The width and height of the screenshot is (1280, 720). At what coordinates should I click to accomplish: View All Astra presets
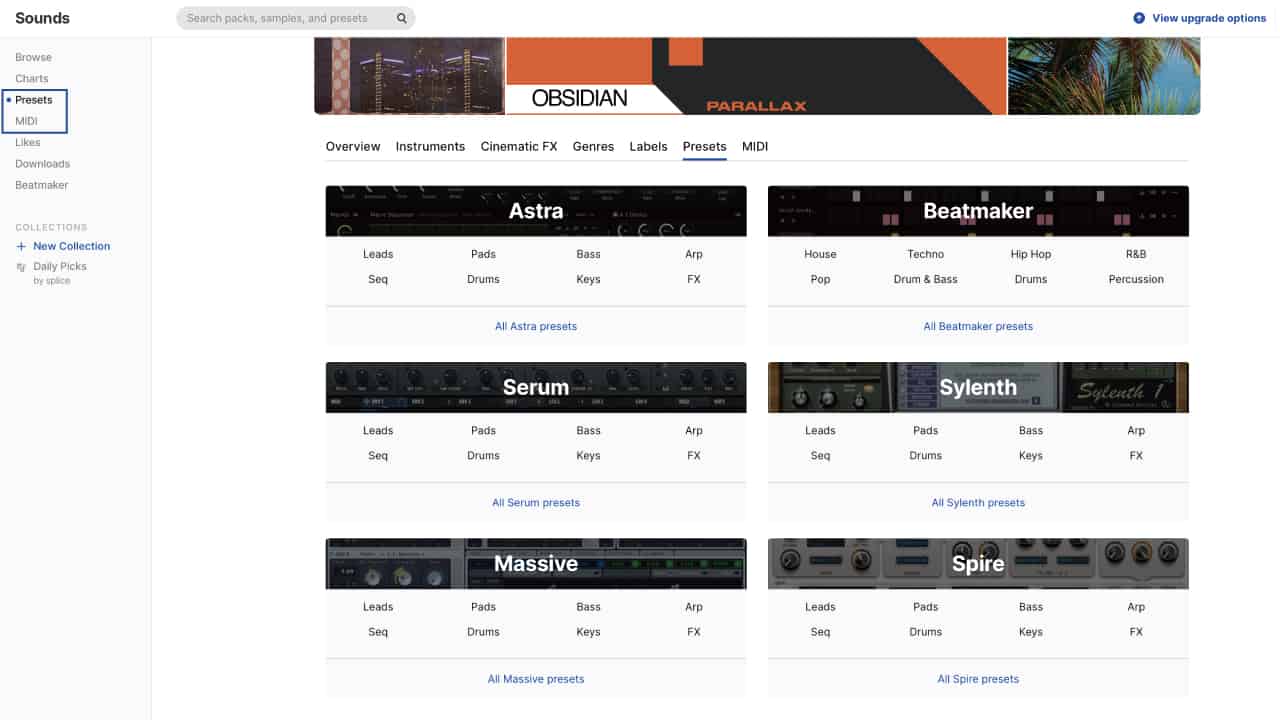pyautogui.click(x=536, y=326)
